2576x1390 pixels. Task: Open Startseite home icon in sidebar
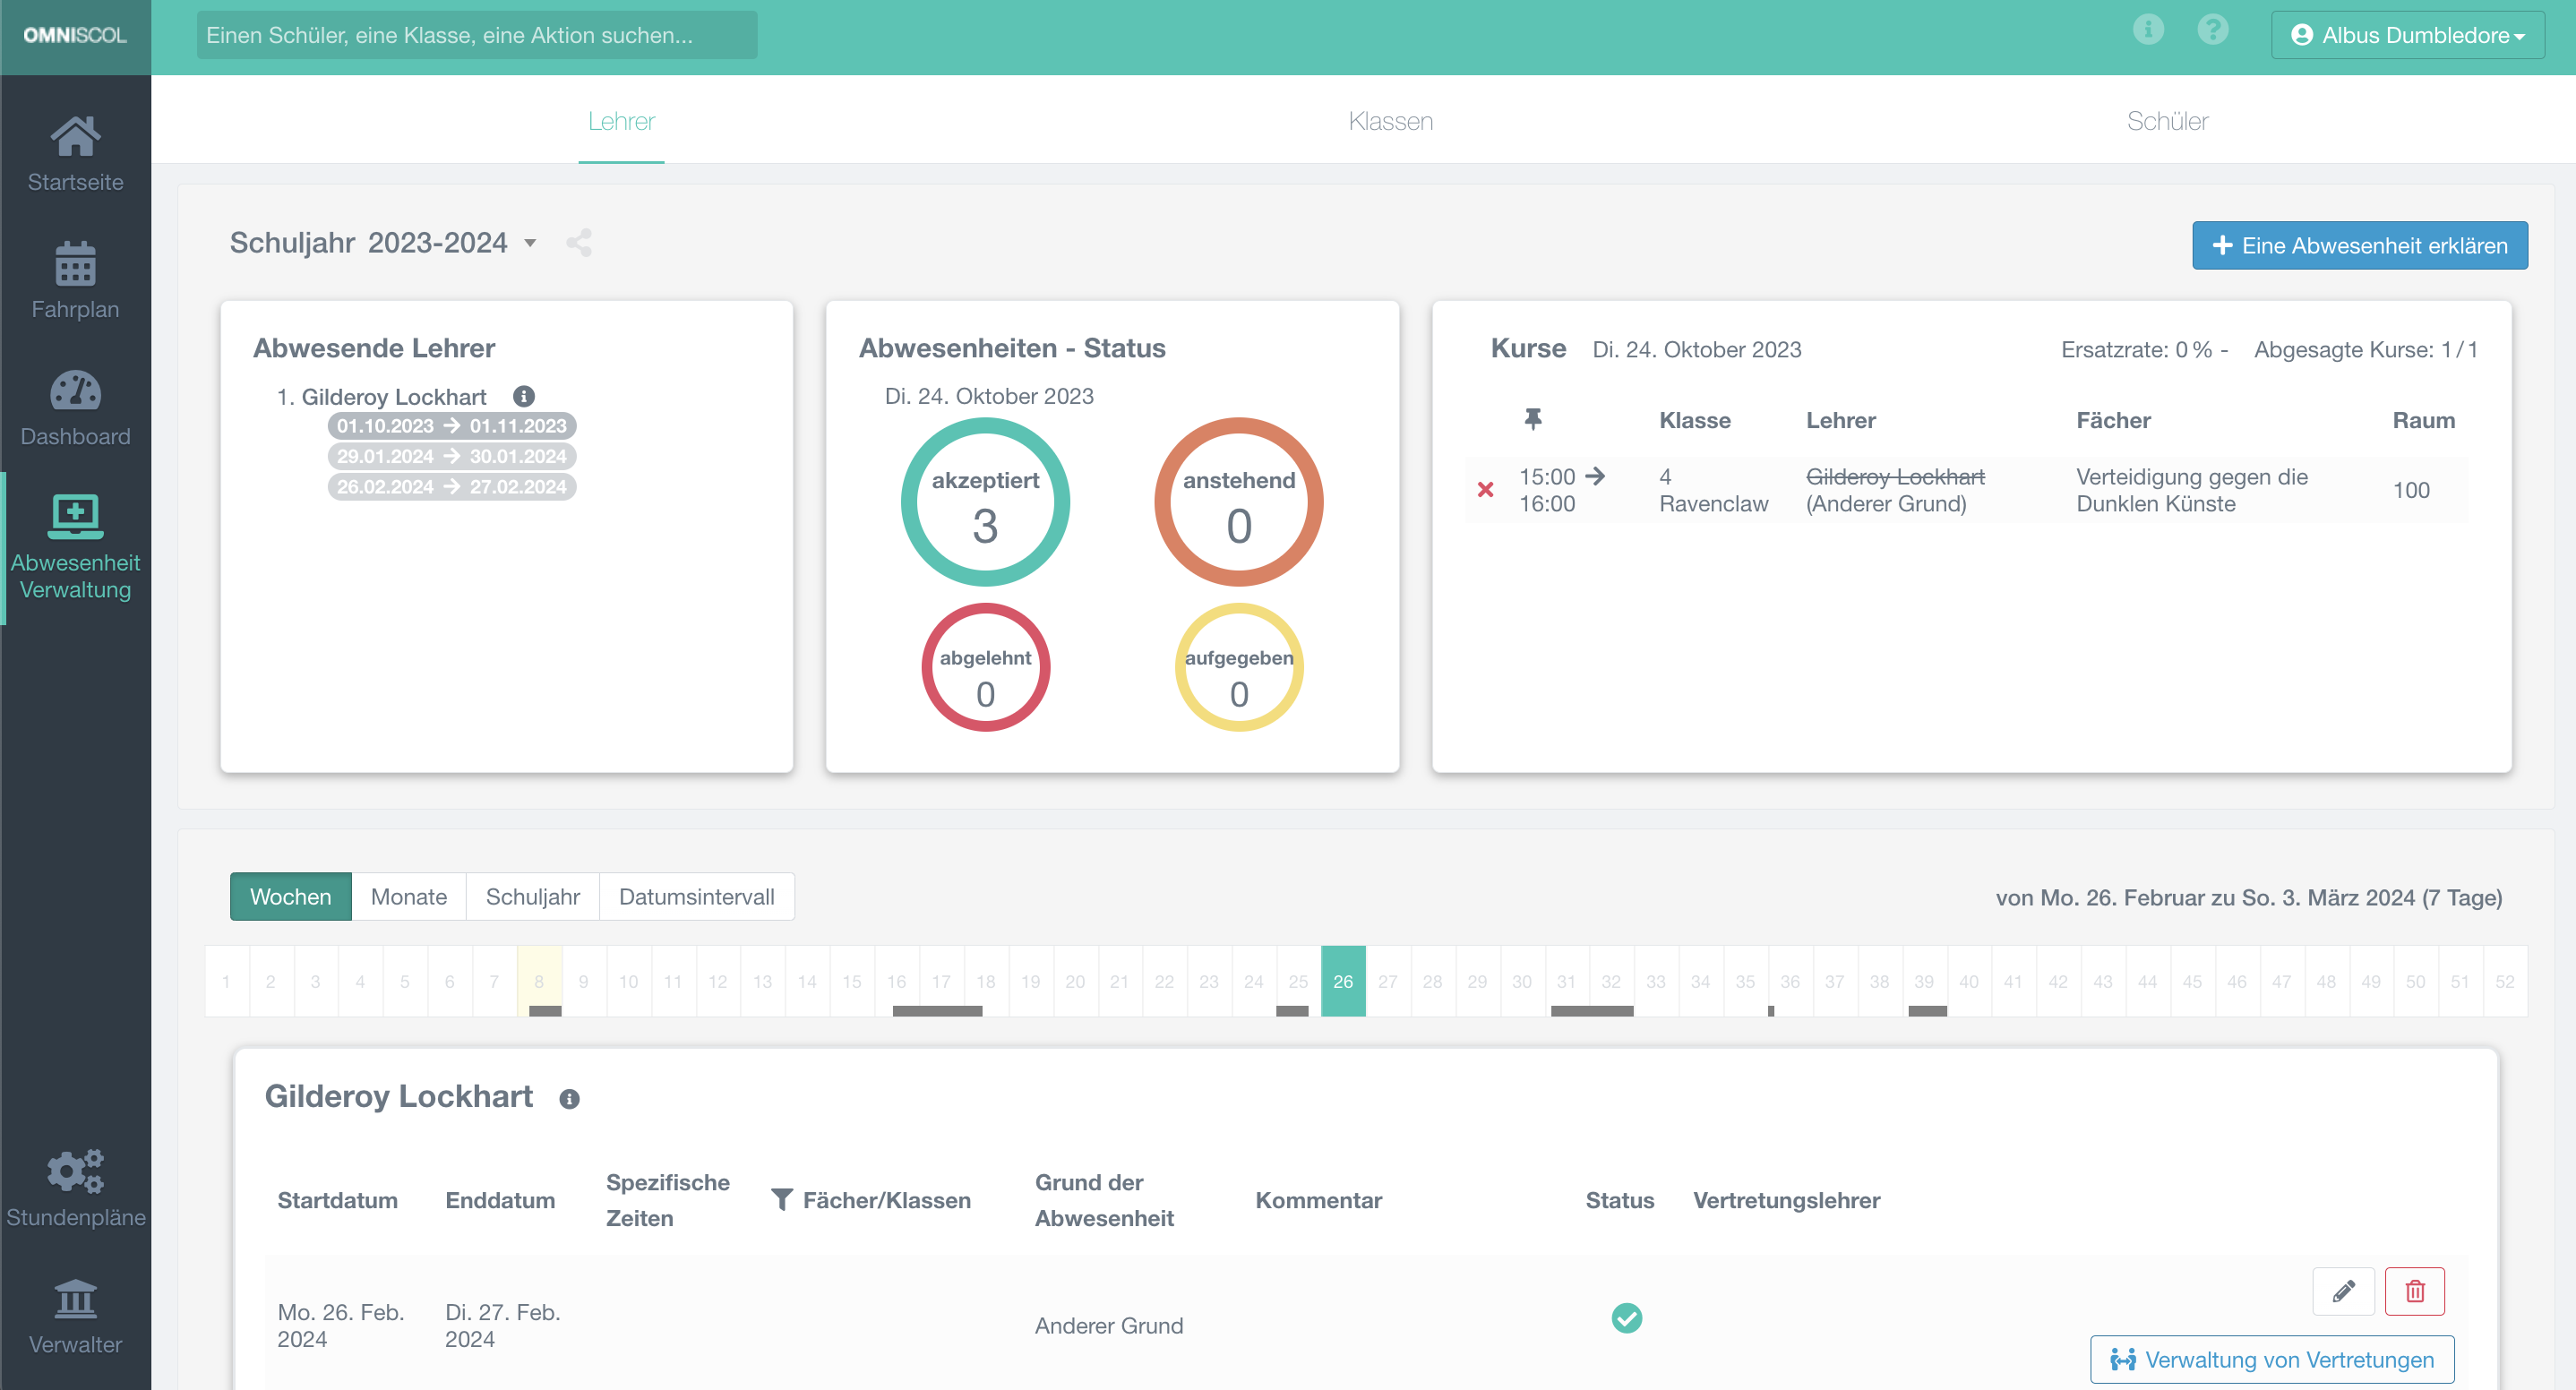[75, 138]
